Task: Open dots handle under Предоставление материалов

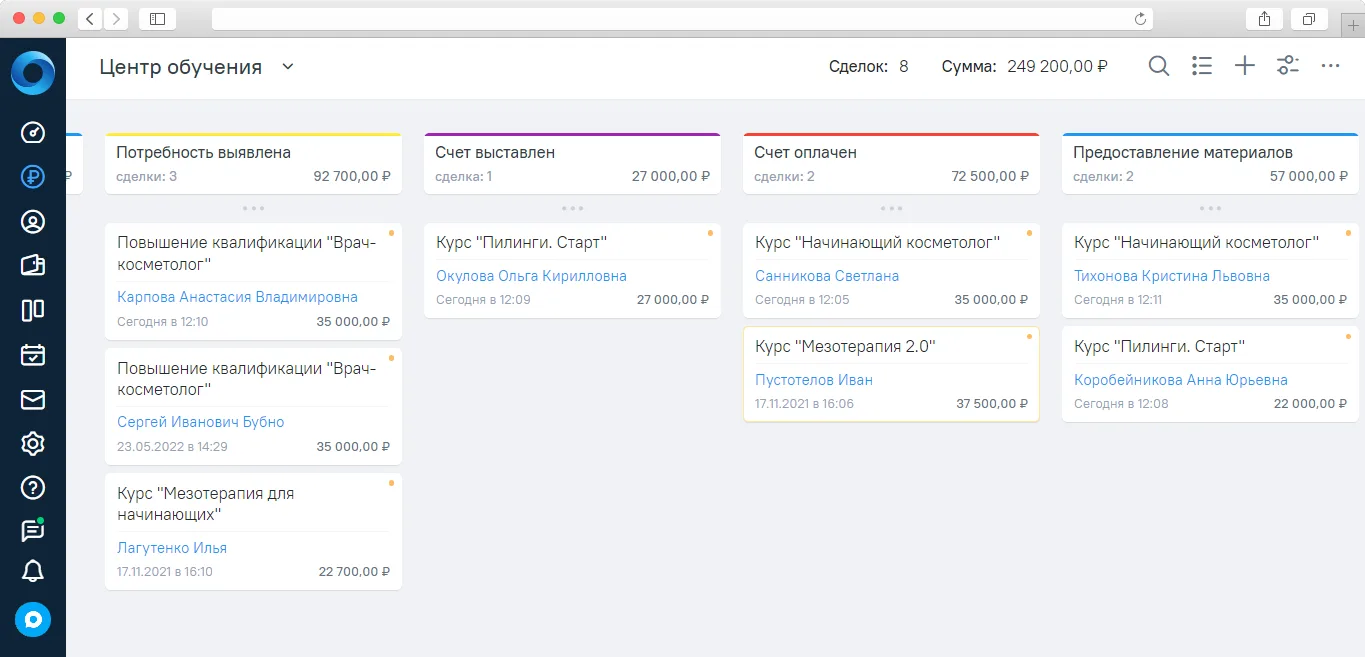Action: click(x=1210, y=208)
